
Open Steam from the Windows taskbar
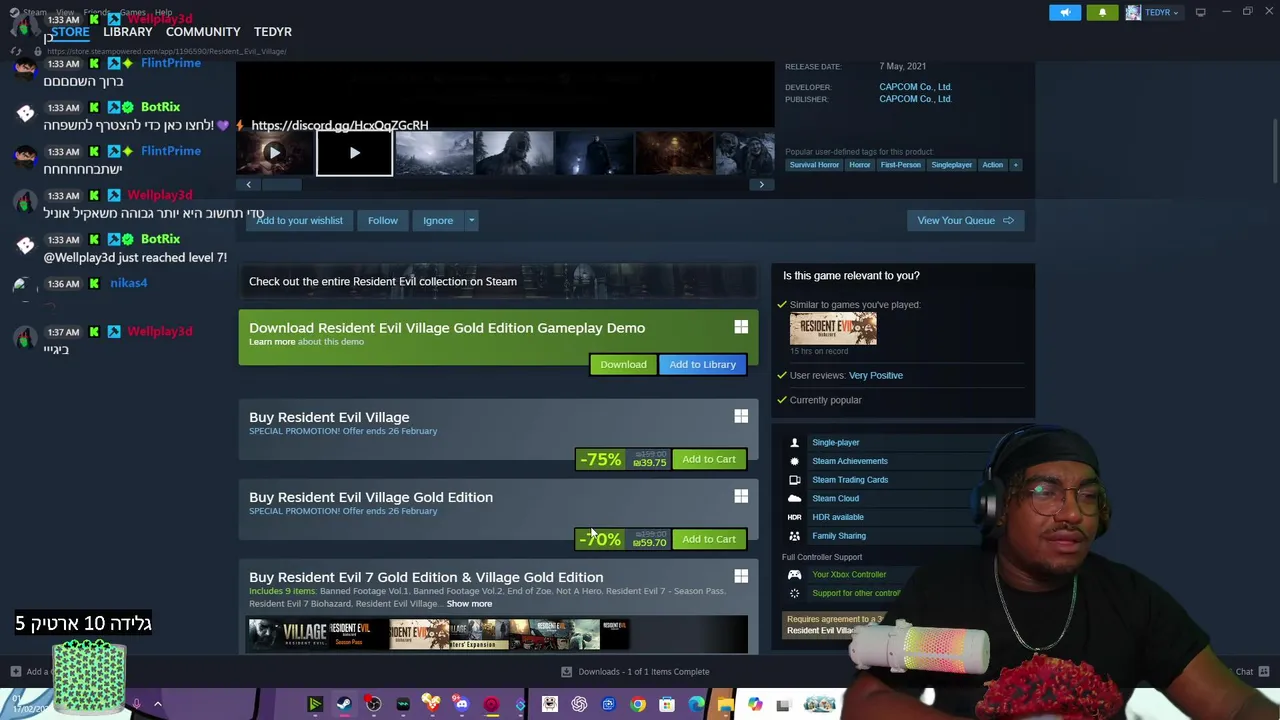pos(343,705)
